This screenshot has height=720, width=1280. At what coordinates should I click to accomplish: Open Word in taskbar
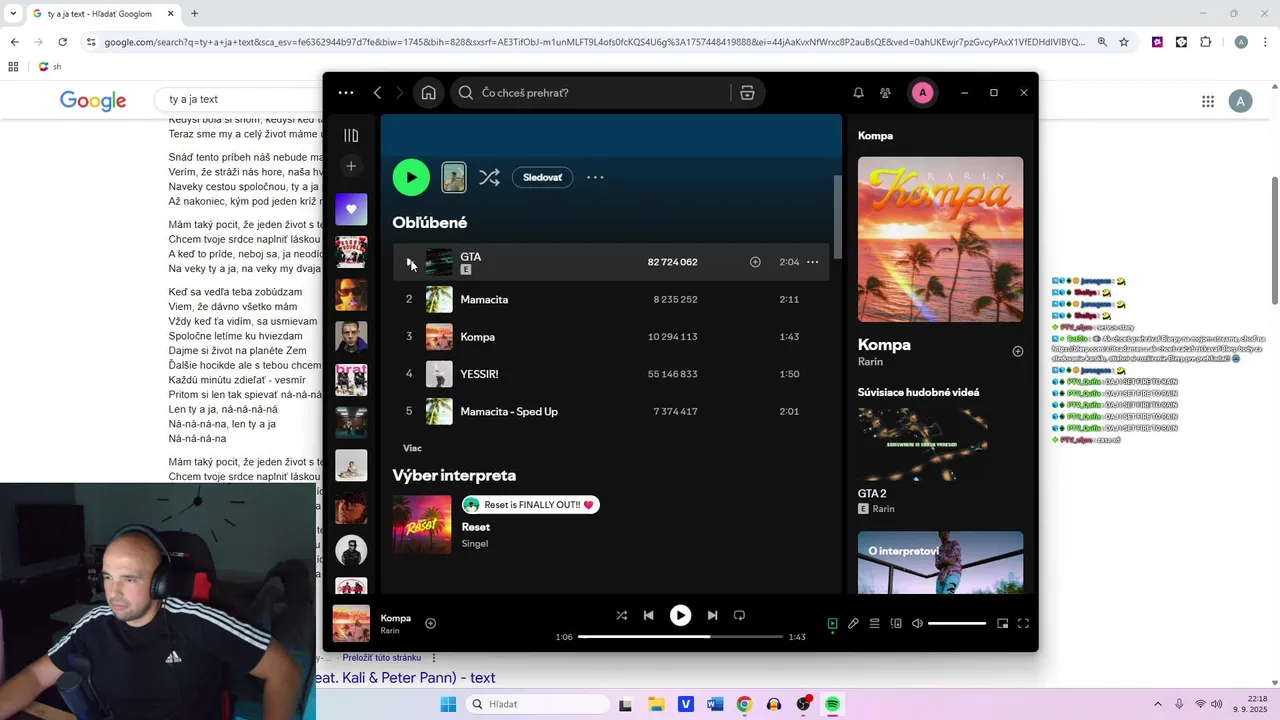tap(715, 704)
